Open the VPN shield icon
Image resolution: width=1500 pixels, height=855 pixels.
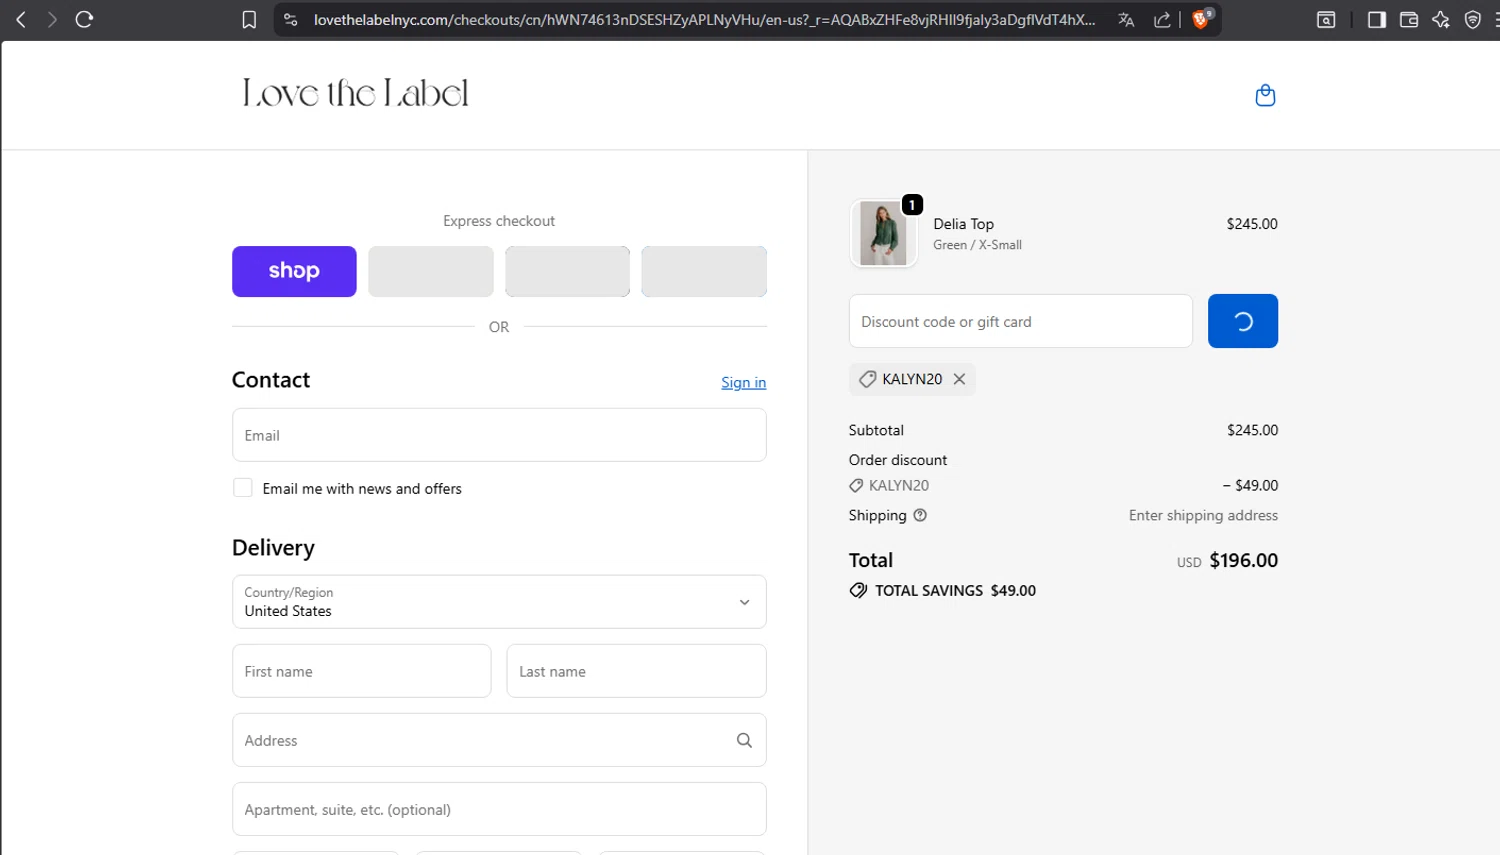click(x=1473, y=19)
